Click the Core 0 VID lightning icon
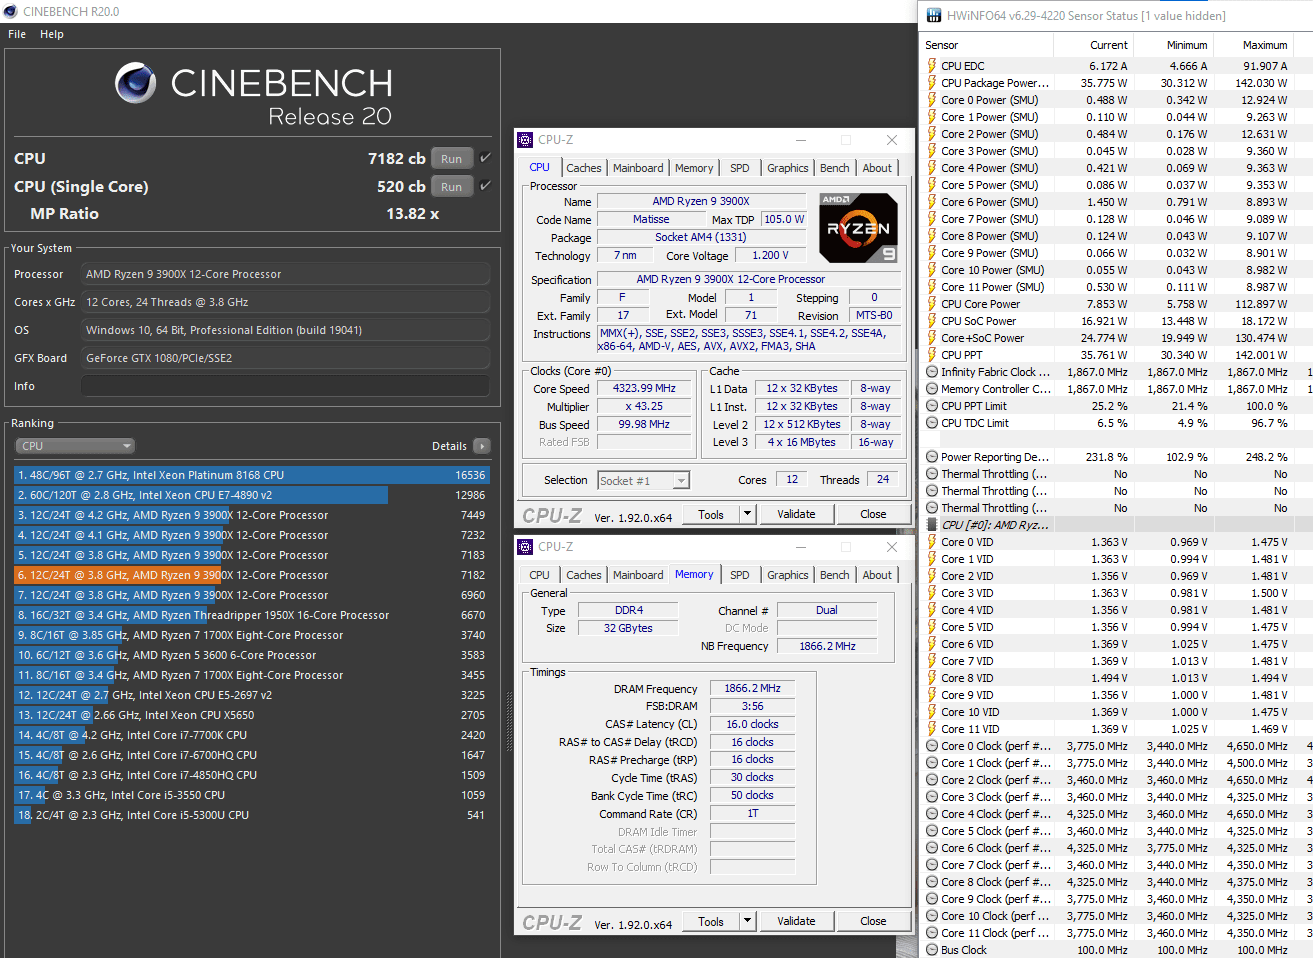 [932, 542]
